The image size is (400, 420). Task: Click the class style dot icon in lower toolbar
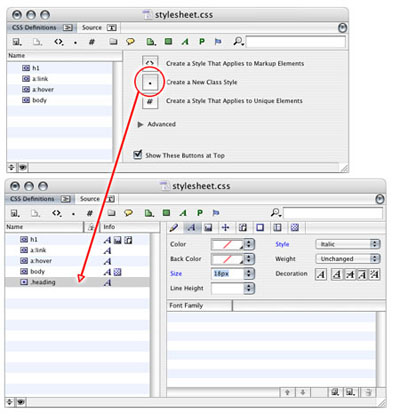coord(73,214)
